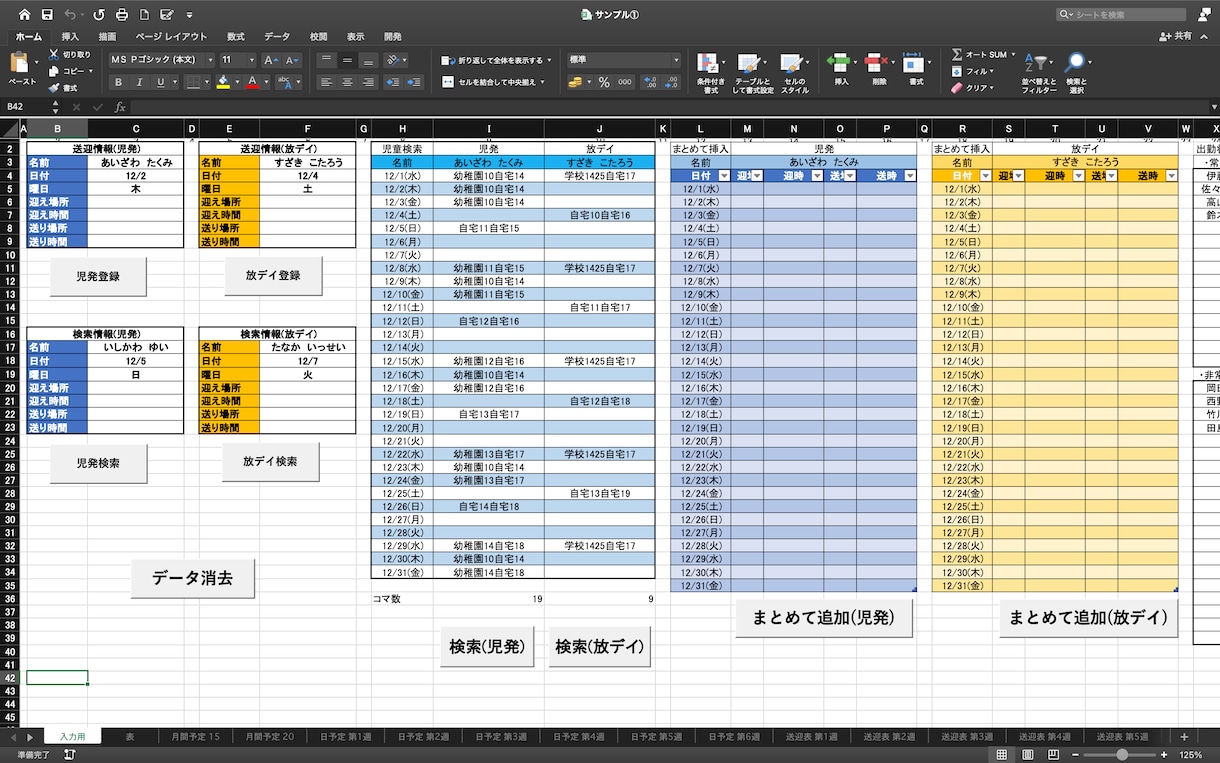Open 並べ替えとフィルター sort and filter
The width and height of the screenshot is (1220, 763).
(x=1038, y=73)
